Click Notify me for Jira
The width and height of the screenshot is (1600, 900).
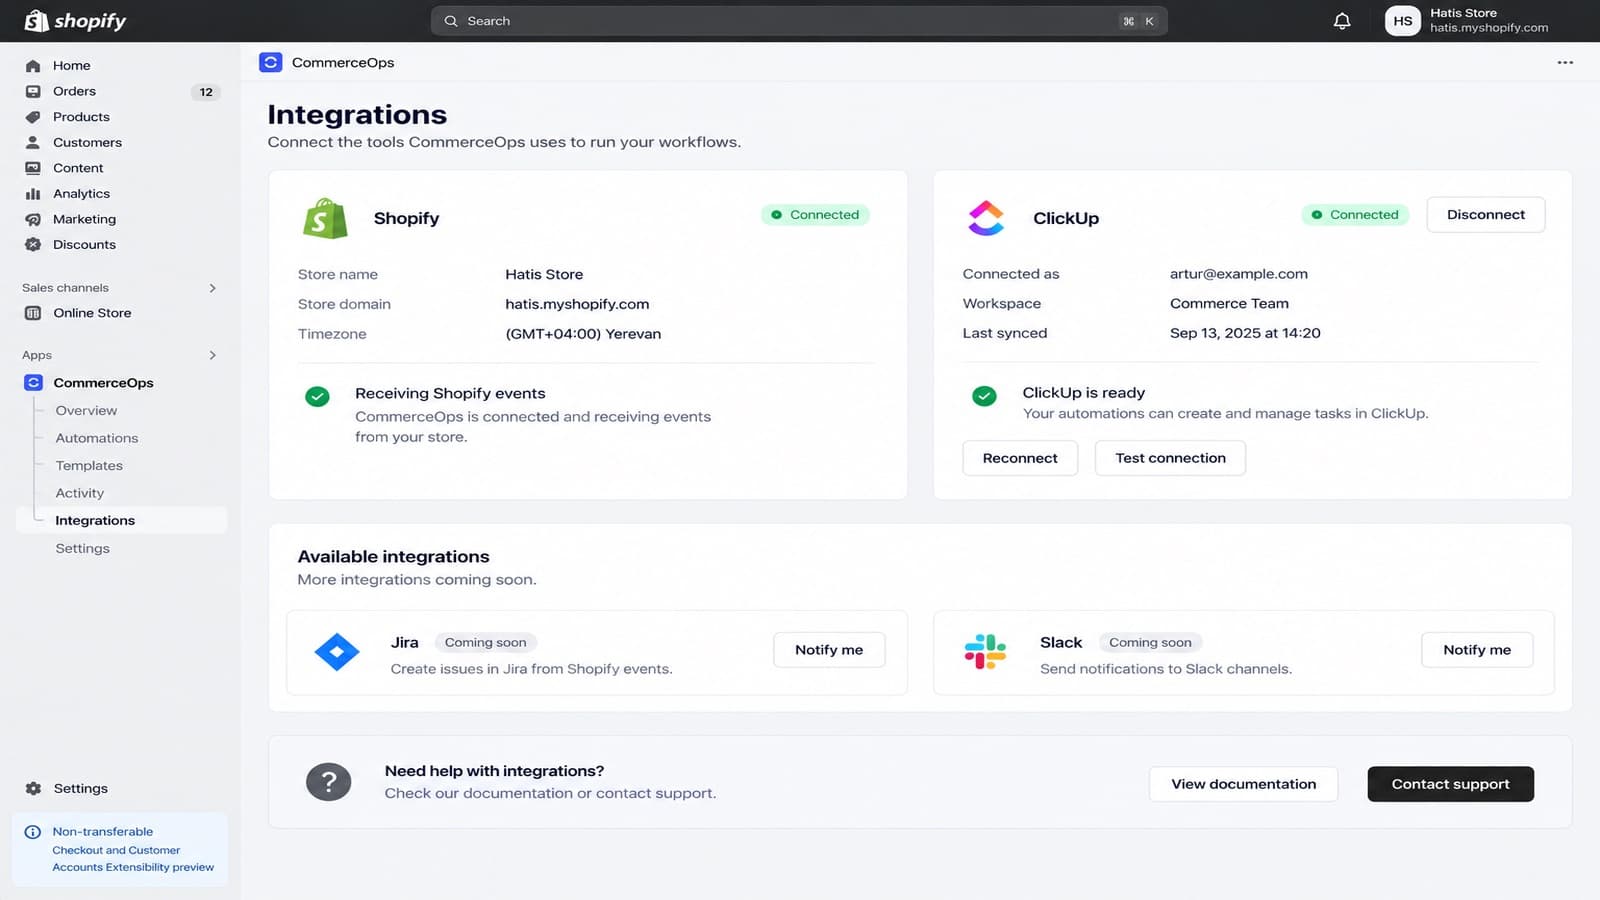point(829,650)
